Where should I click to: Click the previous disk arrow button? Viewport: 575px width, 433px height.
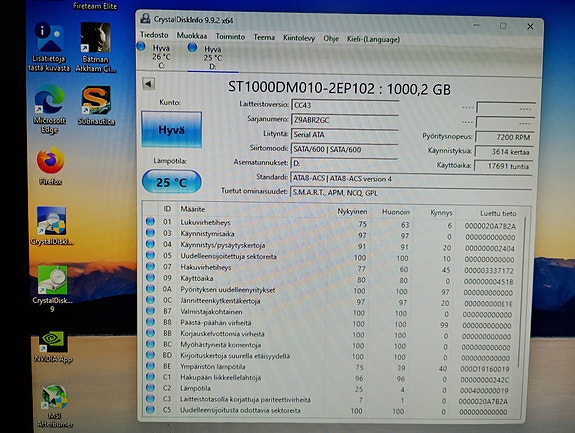(149, 84)
